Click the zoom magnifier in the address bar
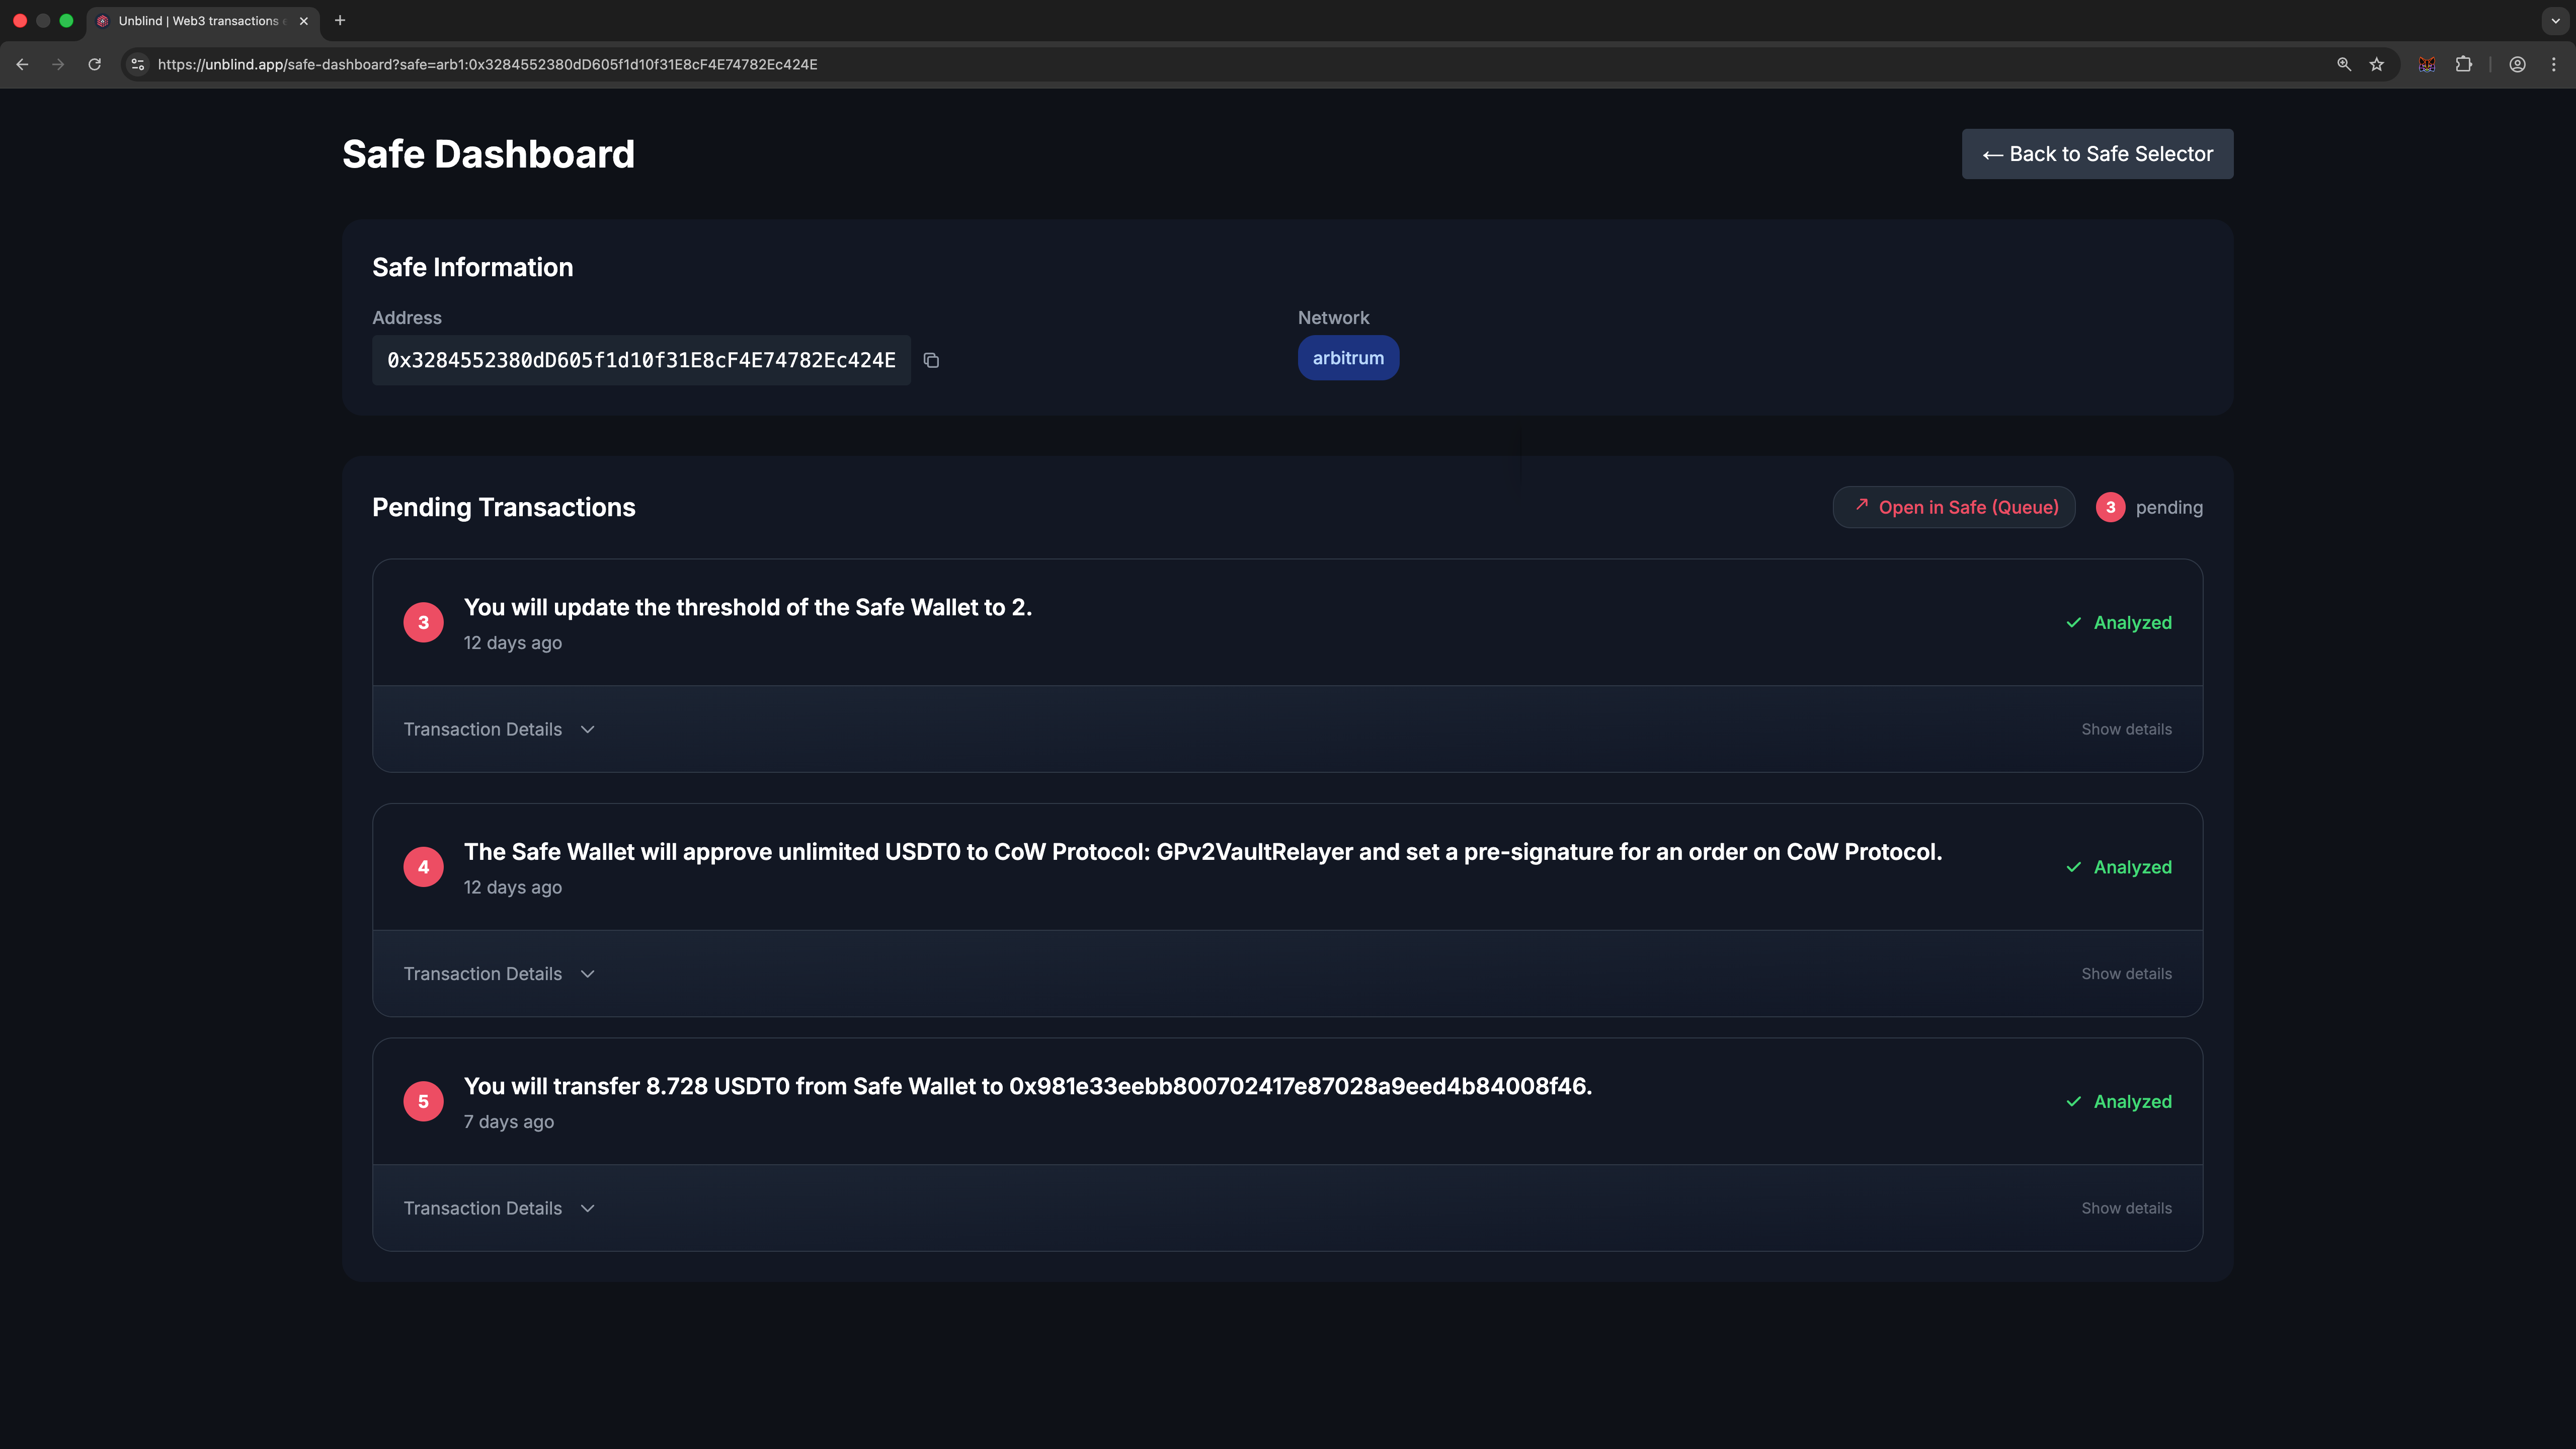The width and height of the screenshot is (2576, 1449). 2344,63
